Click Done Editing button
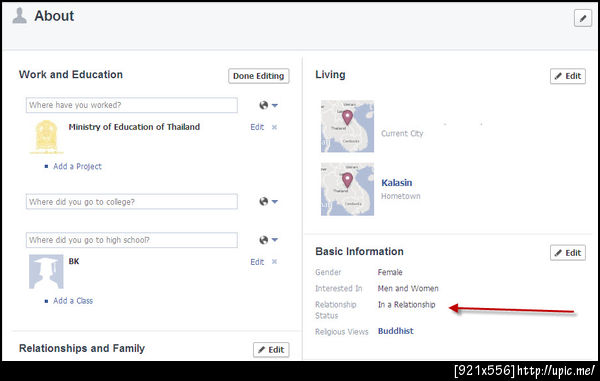Viewport: 600px width, 381px height. (259, 76)
